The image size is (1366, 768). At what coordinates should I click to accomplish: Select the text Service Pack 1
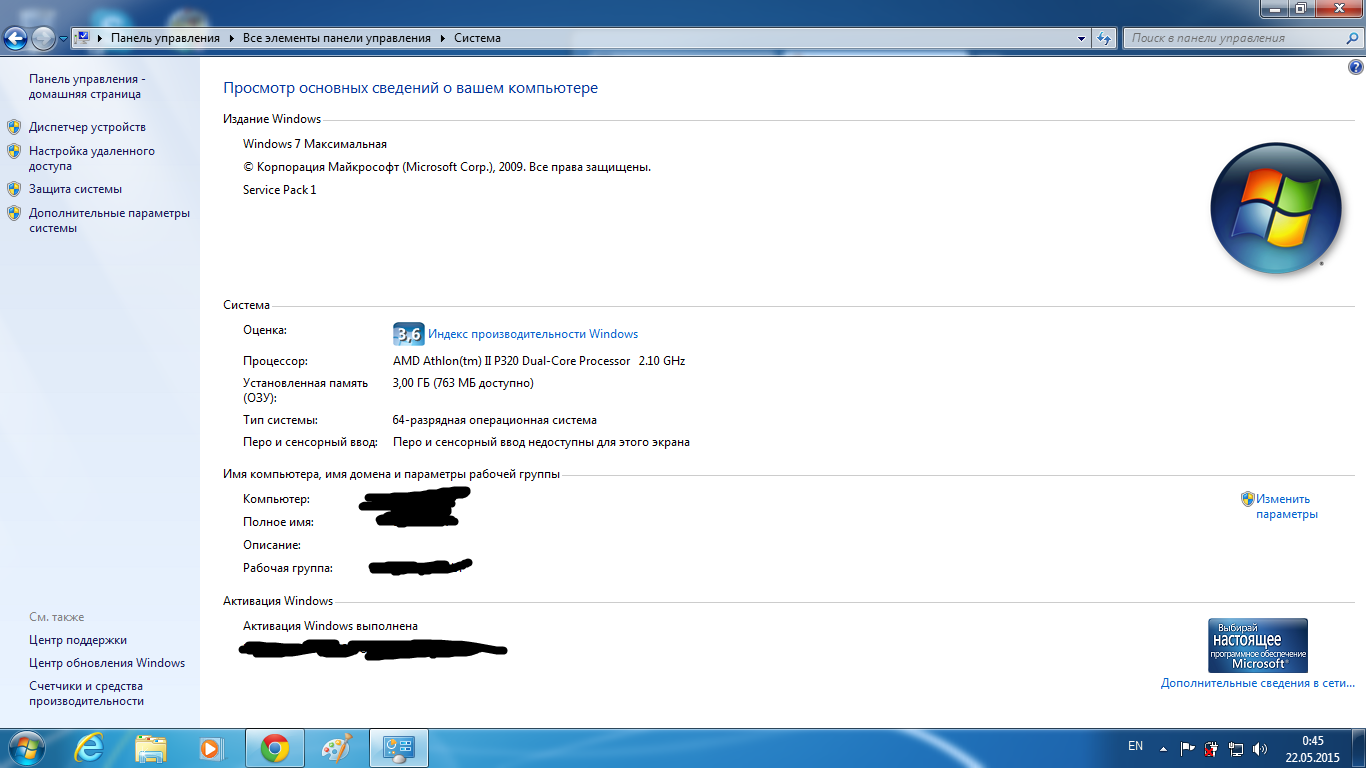point(280,190)
